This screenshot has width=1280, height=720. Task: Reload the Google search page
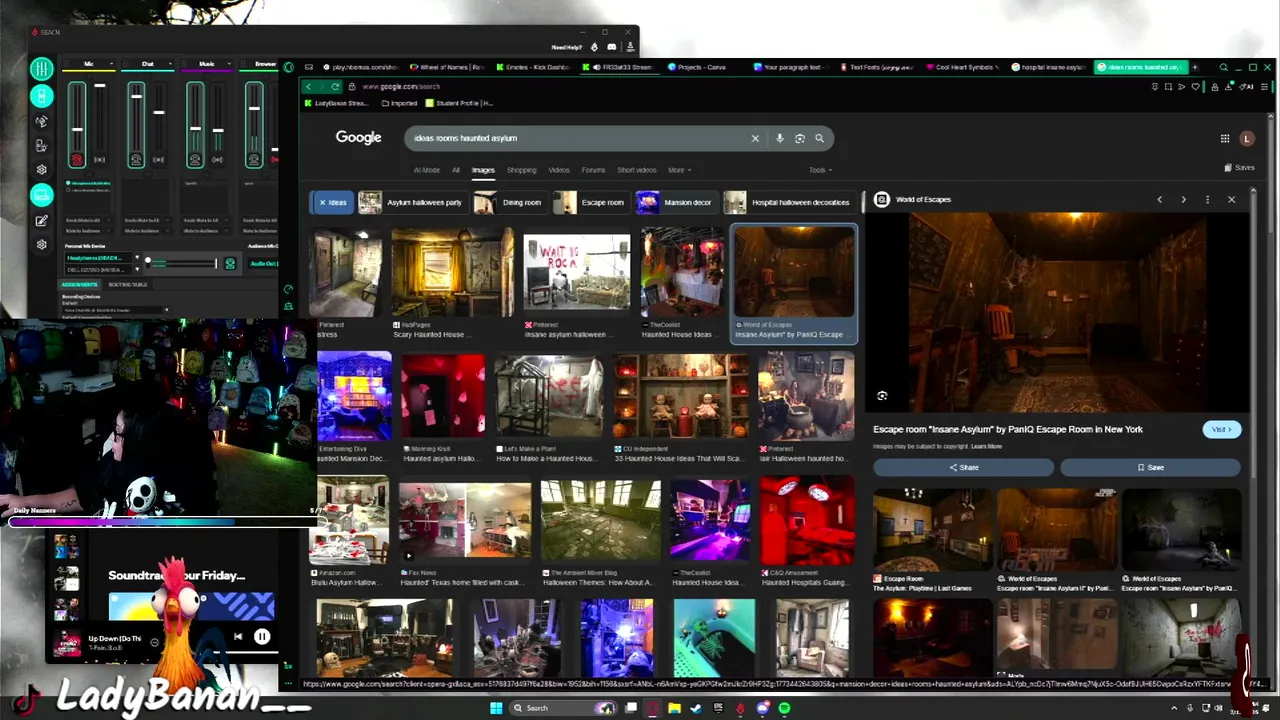(335, 87)
